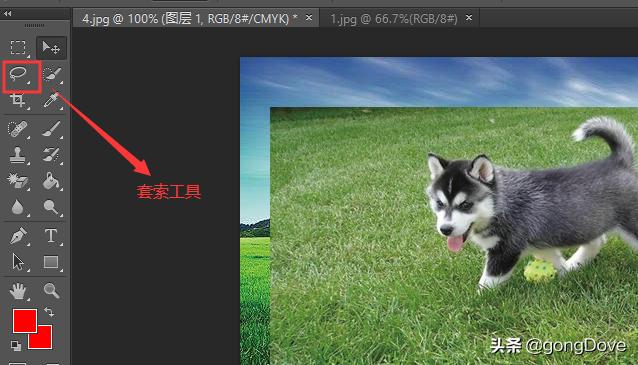Viewport: 638px width, 365px height.
Task: Select the Eyedropper tool
Action: [x=52, y=100]
